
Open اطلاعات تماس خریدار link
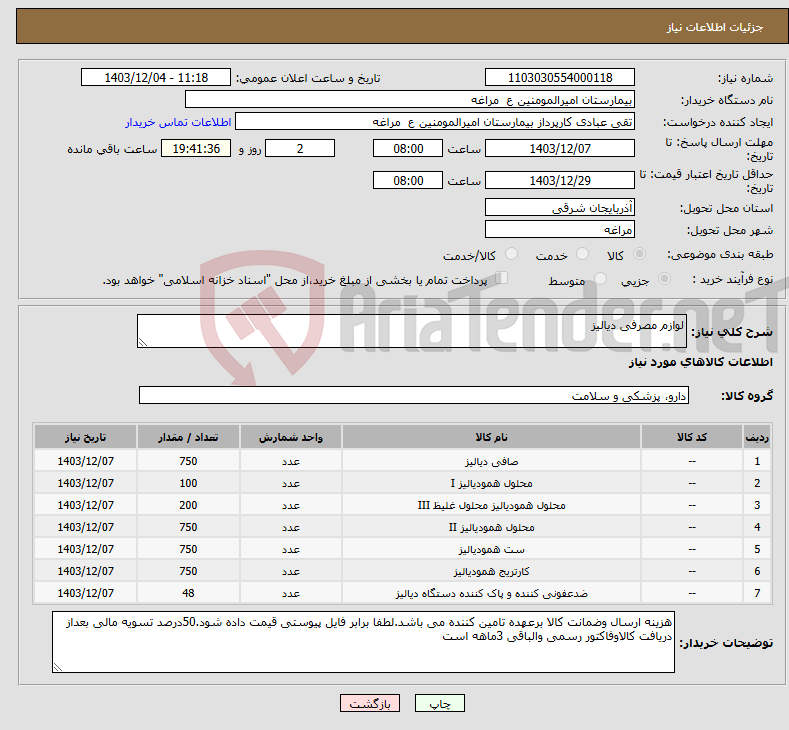pyautogui.click(x=178, y=122)
